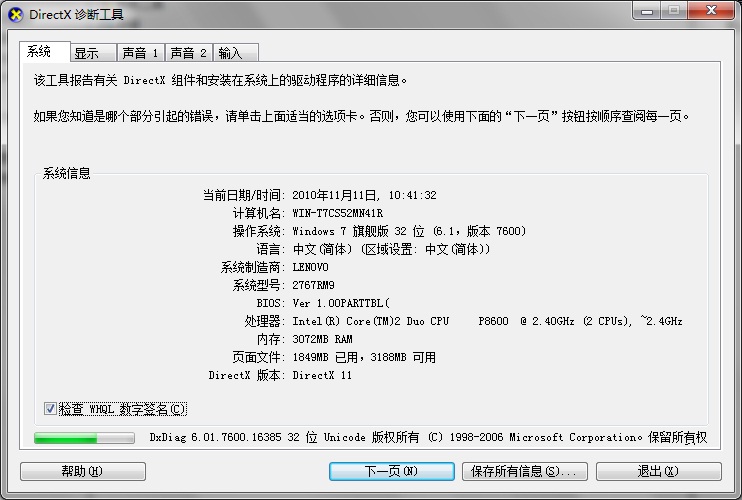Screen dimensions: 742x500
Task: Click the operating system value Windows 7 旗舰版
Action: click(x=409, y=231)
